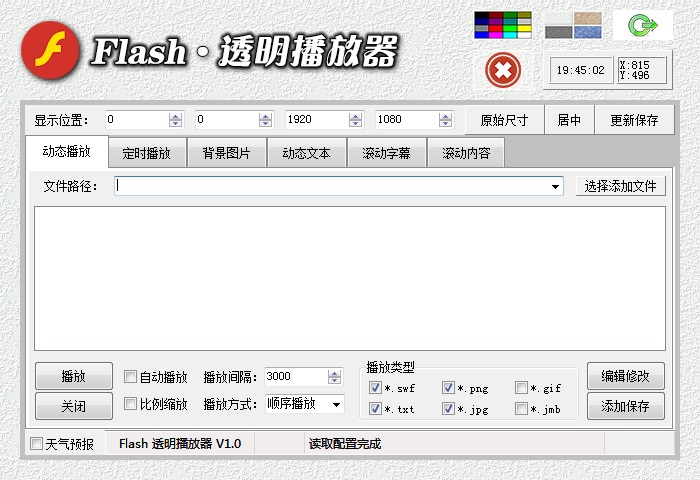Uncheck the *.txt file type
This screenshot has width=700, height=480.
pos(375,408)
